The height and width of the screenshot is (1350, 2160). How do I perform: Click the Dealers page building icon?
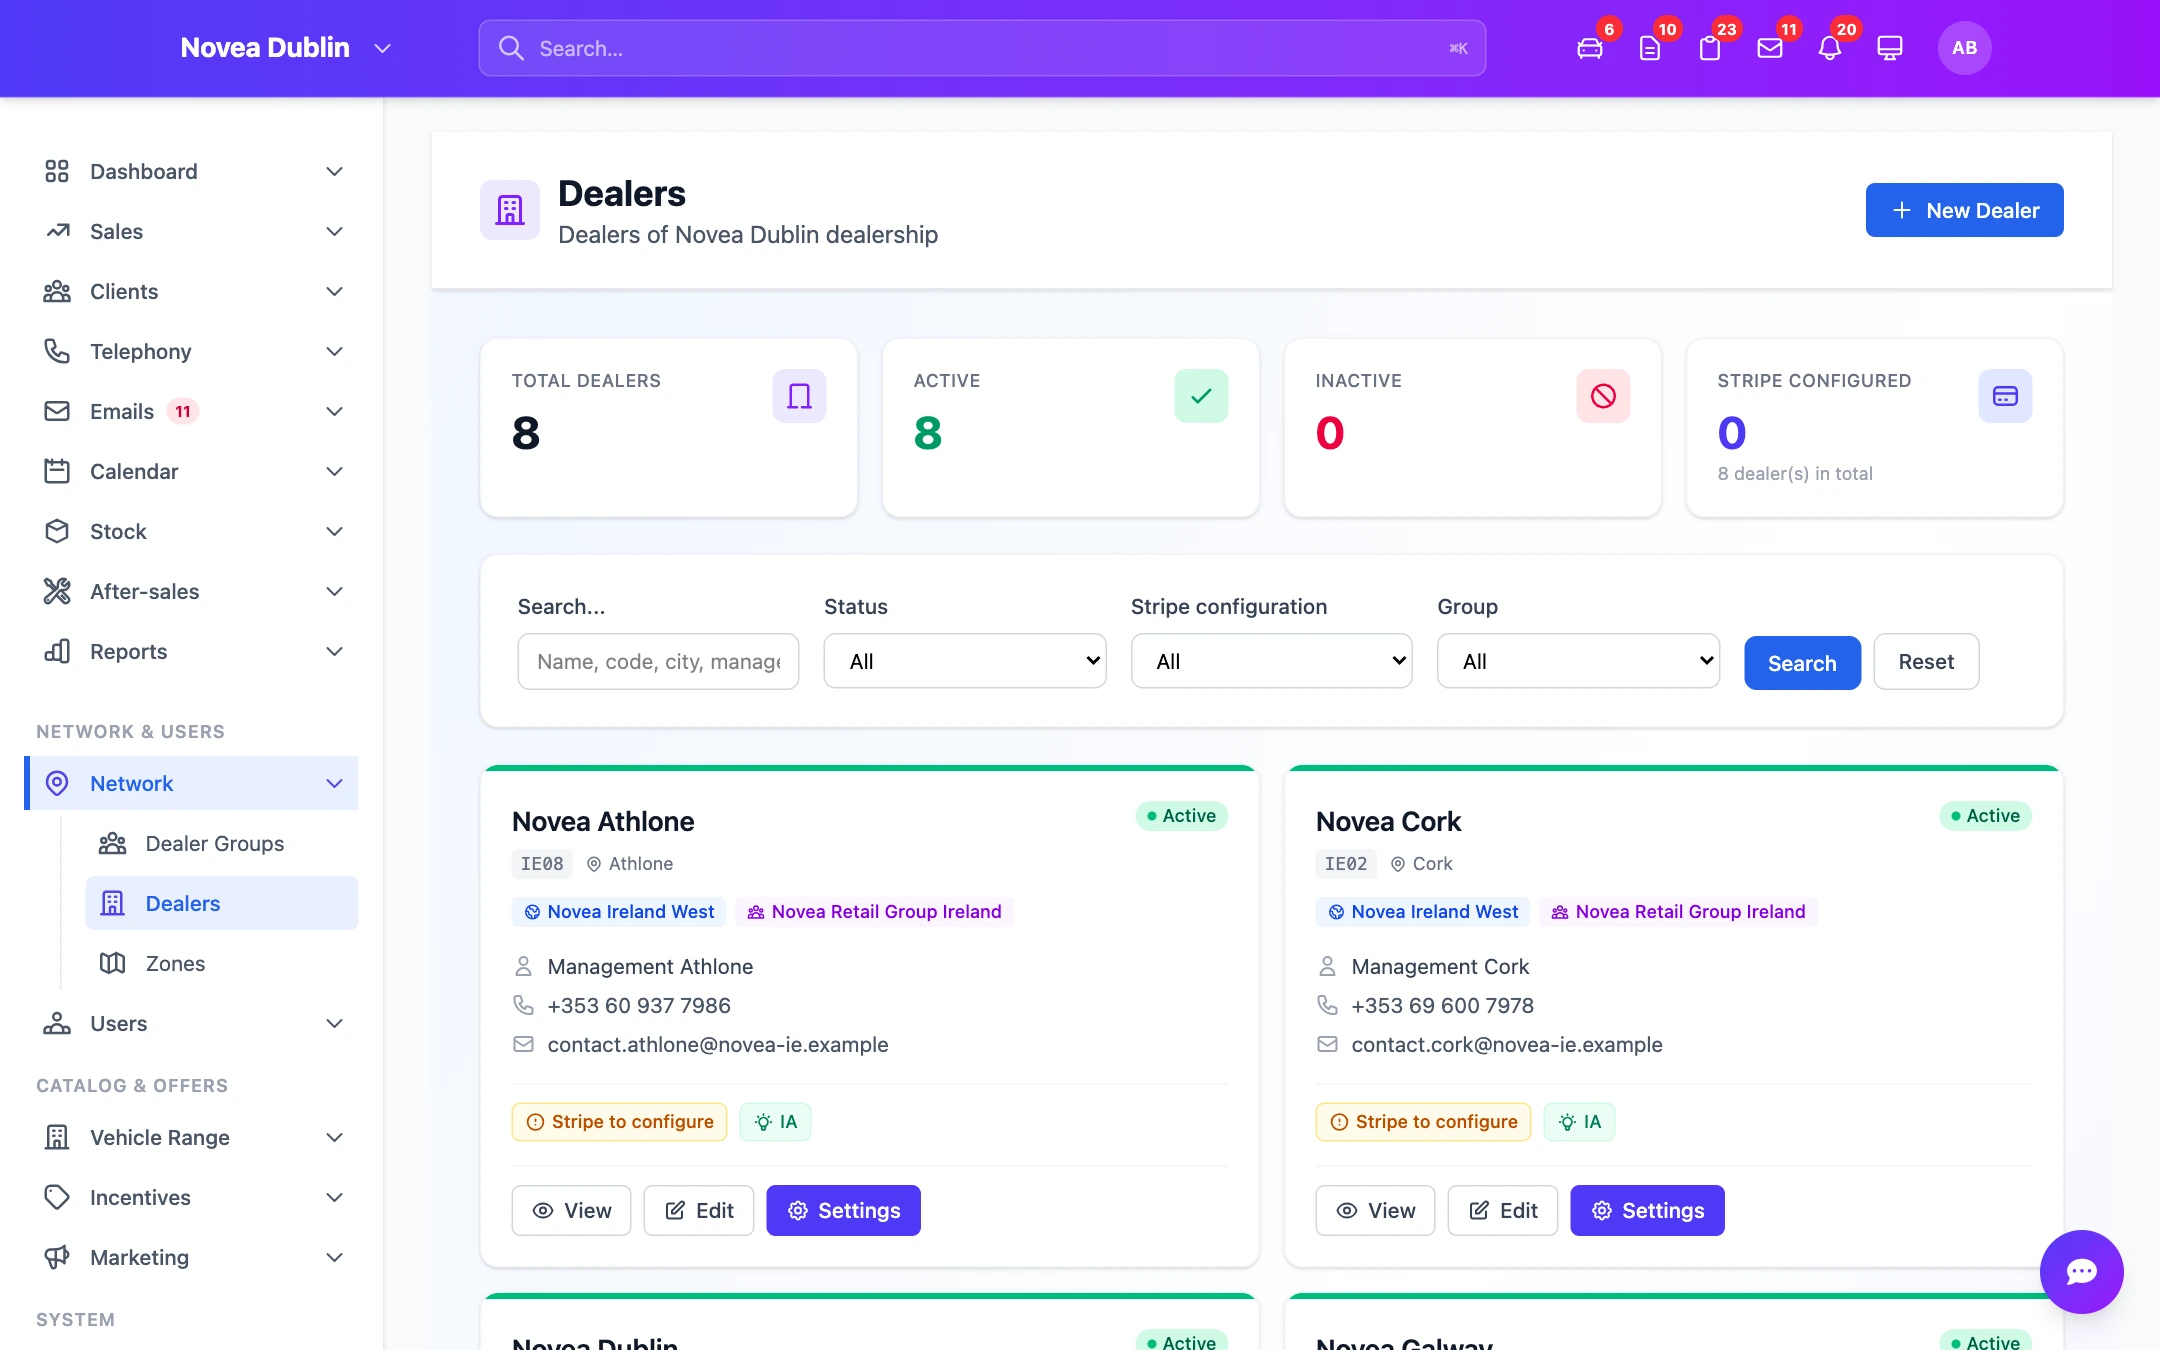pos(510,210)
